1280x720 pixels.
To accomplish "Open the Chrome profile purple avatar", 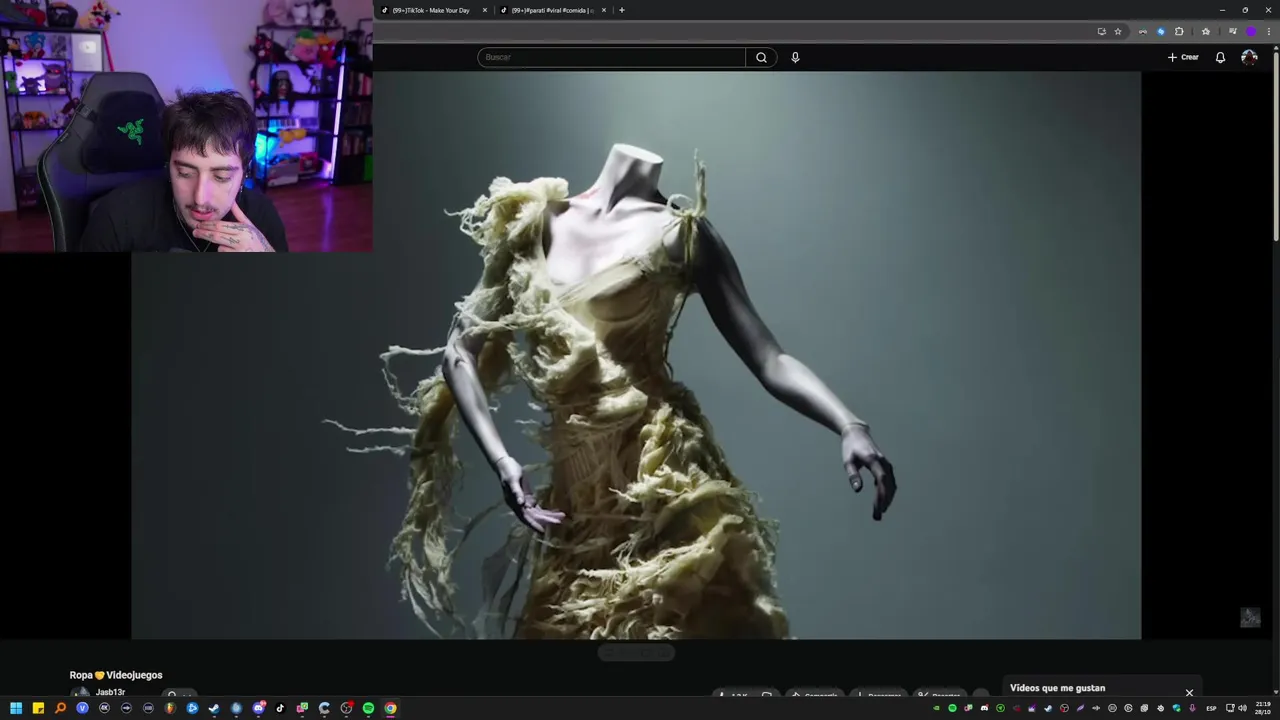I will click(1250, 31).
